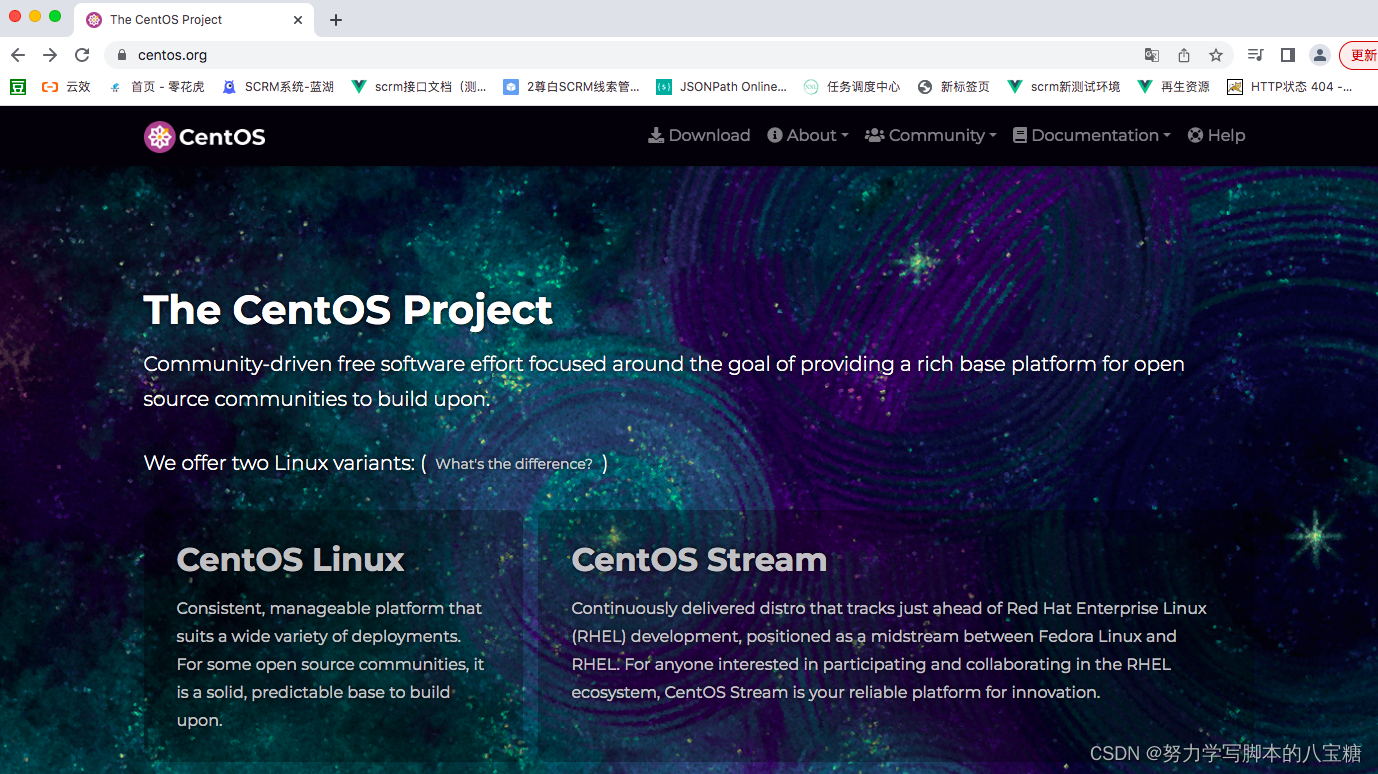Click the Help navigation link
This screenshot has height=774, width=1378.
tap(1216, 135)
